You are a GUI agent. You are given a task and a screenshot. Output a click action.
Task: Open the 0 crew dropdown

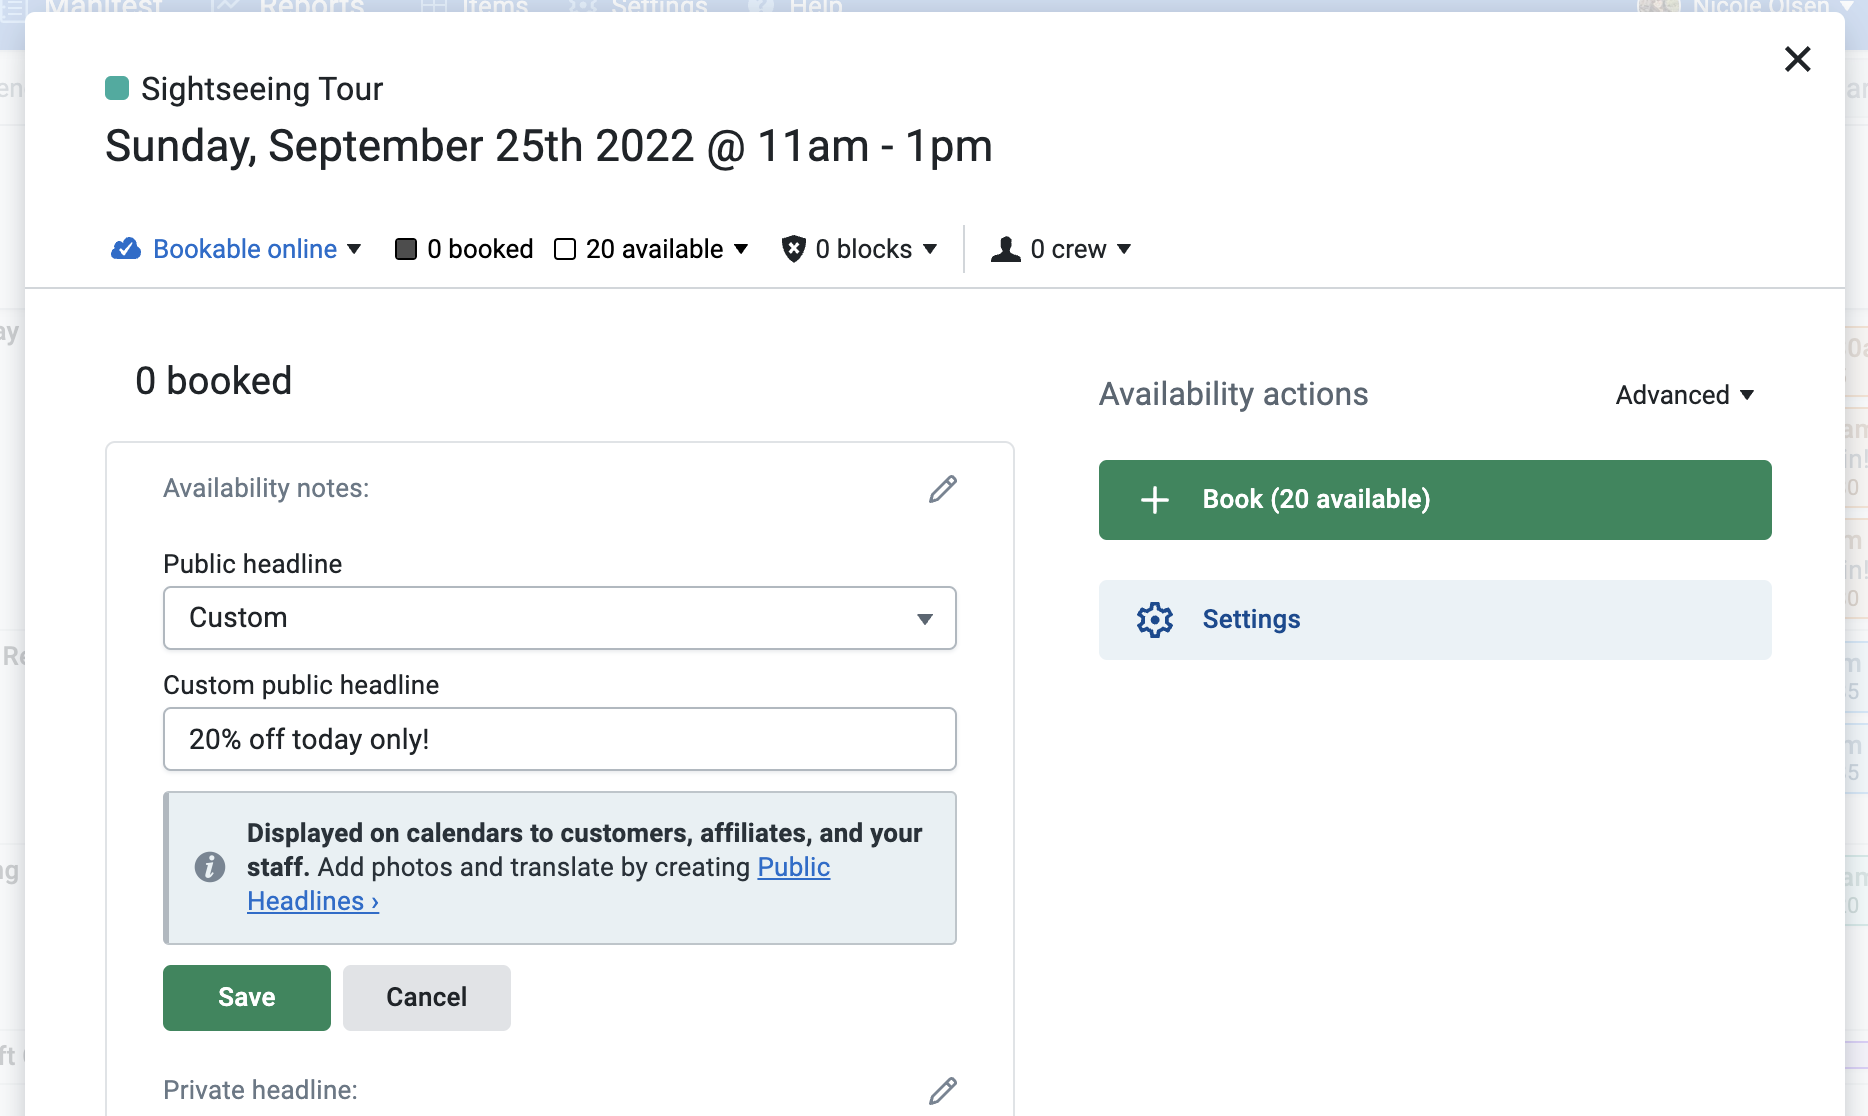point(1062,249)
